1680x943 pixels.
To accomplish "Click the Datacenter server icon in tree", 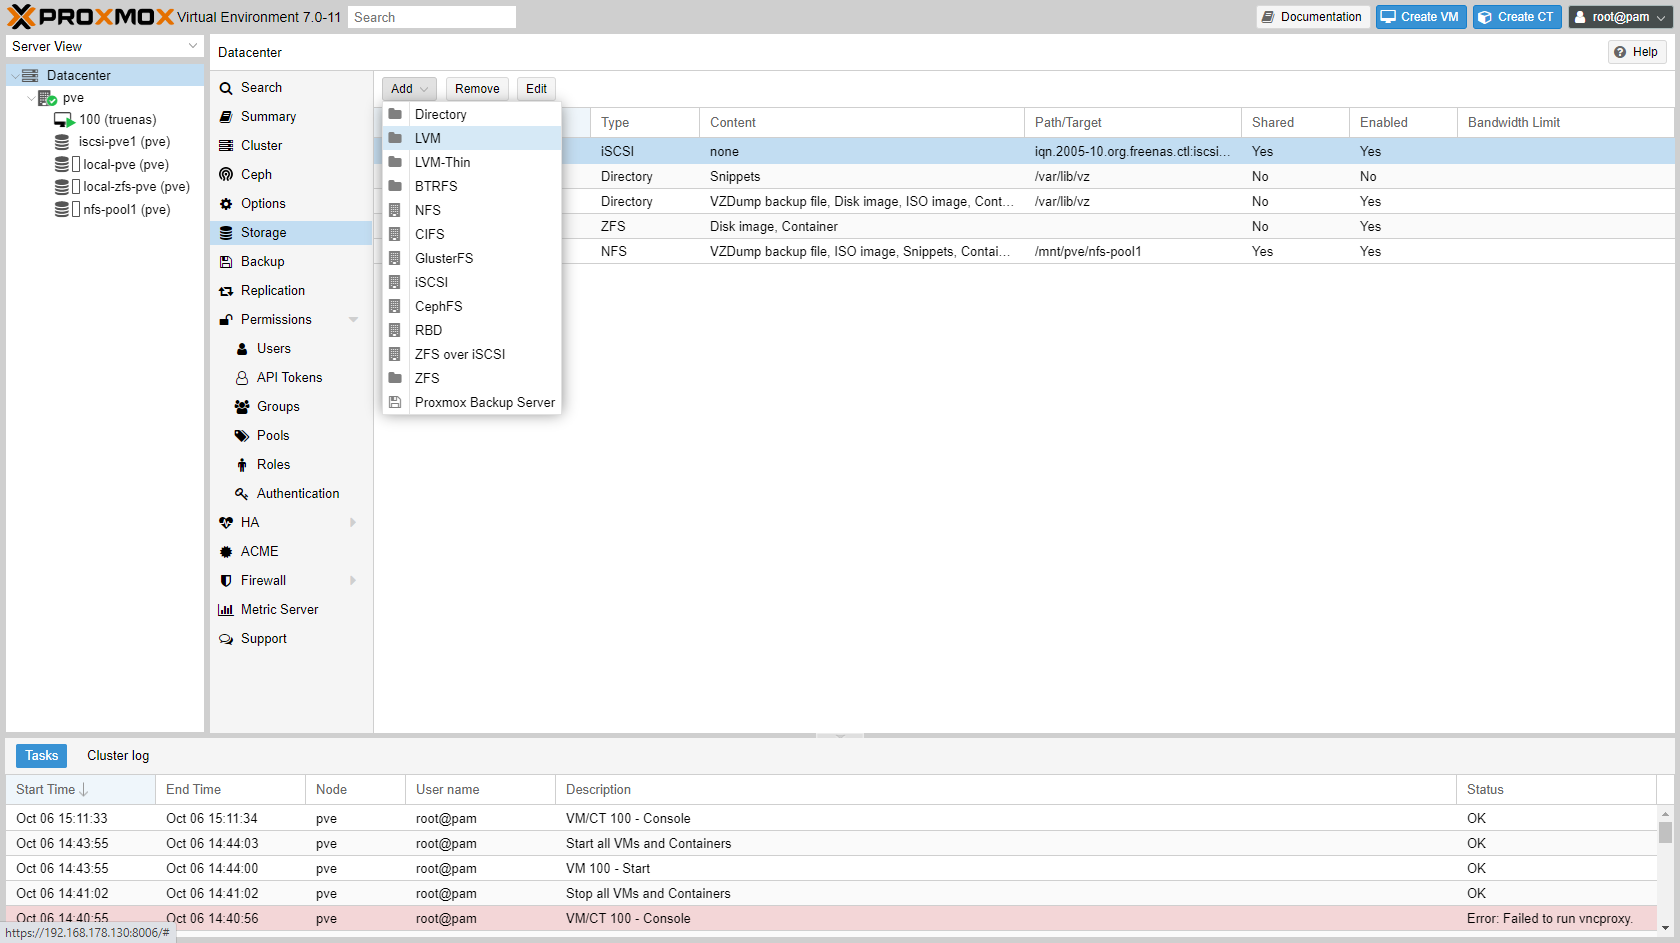I will click(x=30, y=75).
